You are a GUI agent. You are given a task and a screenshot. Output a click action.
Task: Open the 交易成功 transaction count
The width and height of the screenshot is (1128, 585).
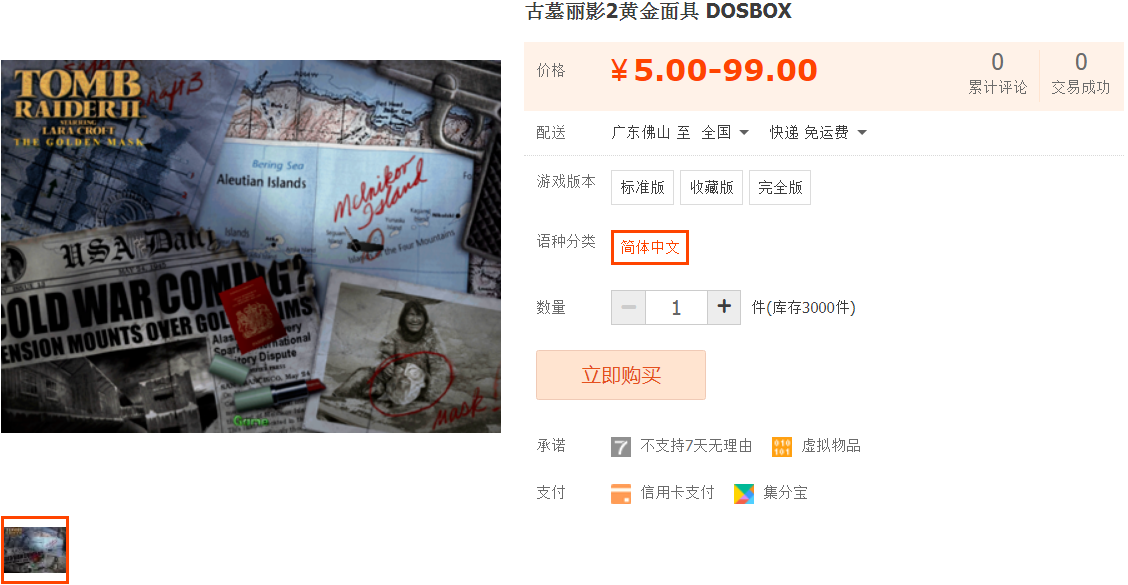[x=1081, y=73]
